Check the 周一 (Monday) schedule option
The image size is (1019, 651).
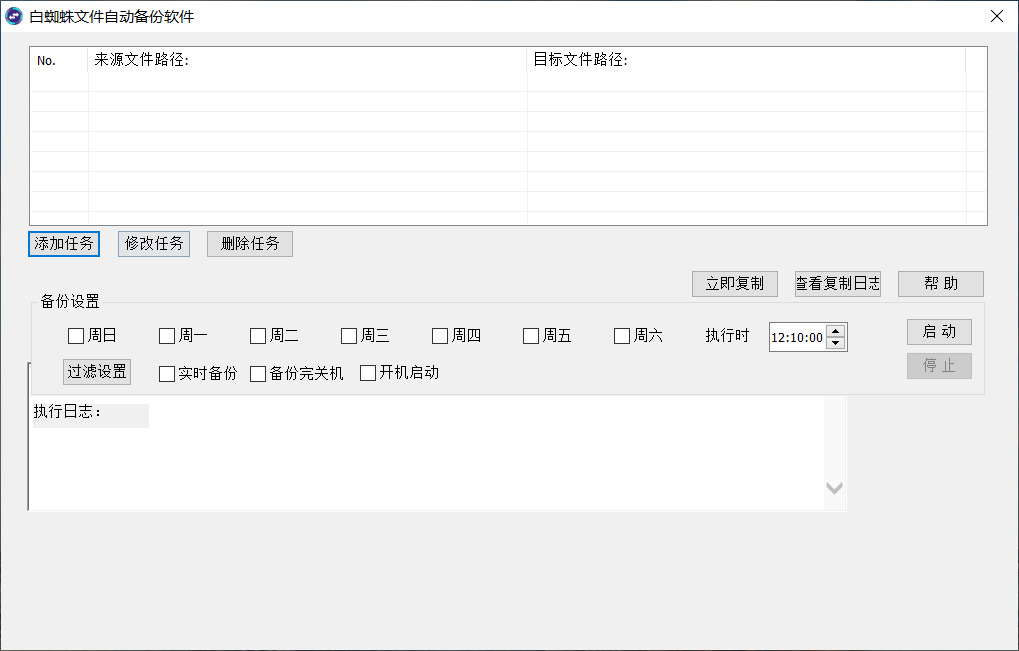tap(166, 336)
